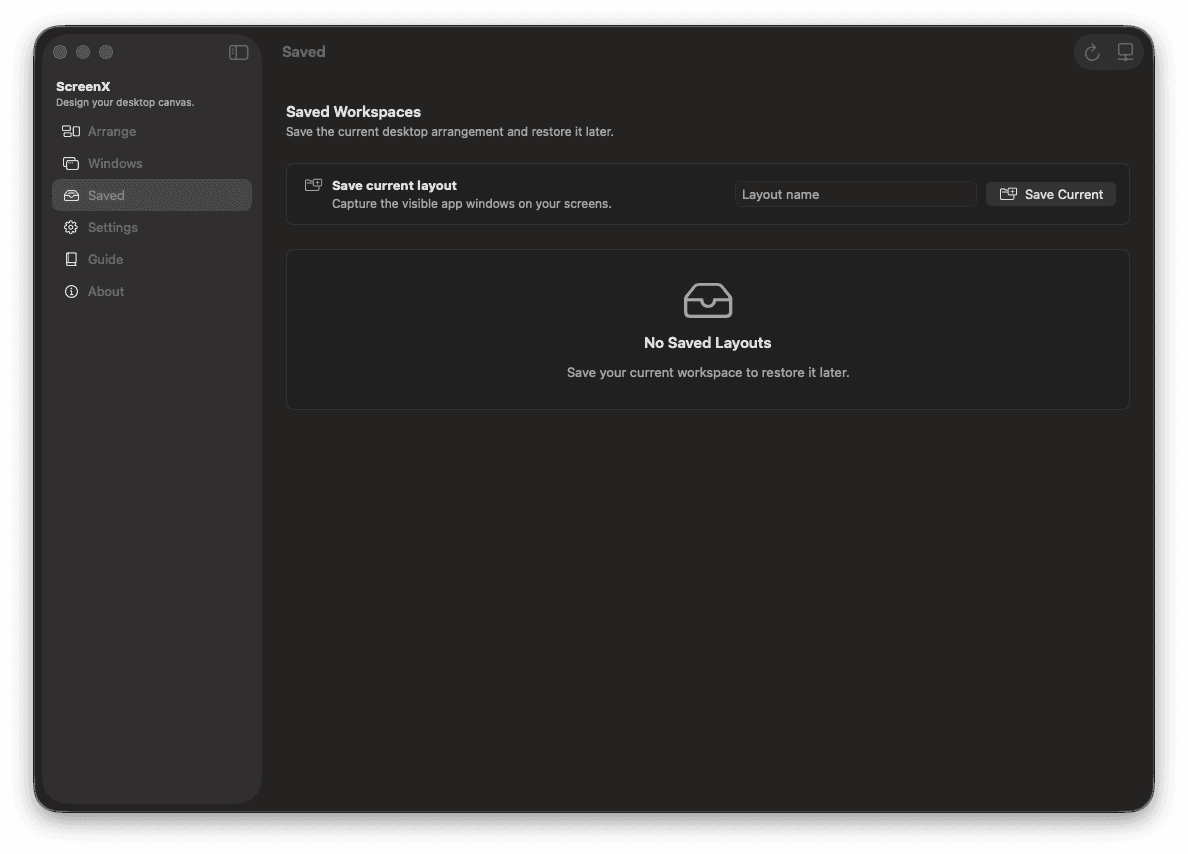Click the Saved tray icon in sidebar
Screen dimensions: 1188x854
[x=71, y=196]
